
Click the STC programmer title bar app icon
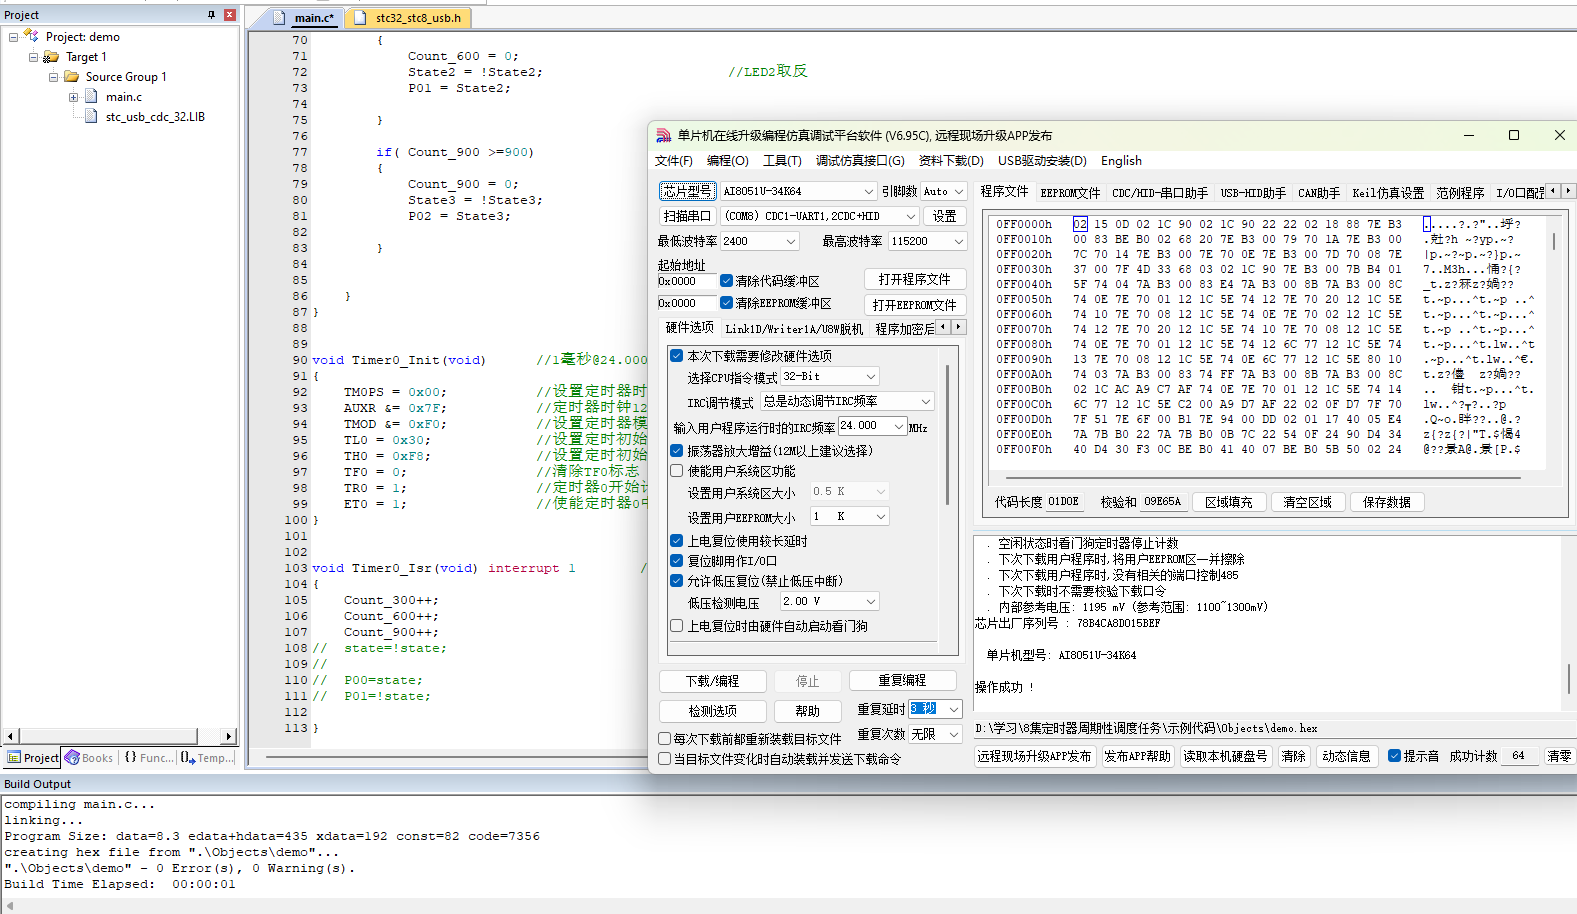click(663, 135)
